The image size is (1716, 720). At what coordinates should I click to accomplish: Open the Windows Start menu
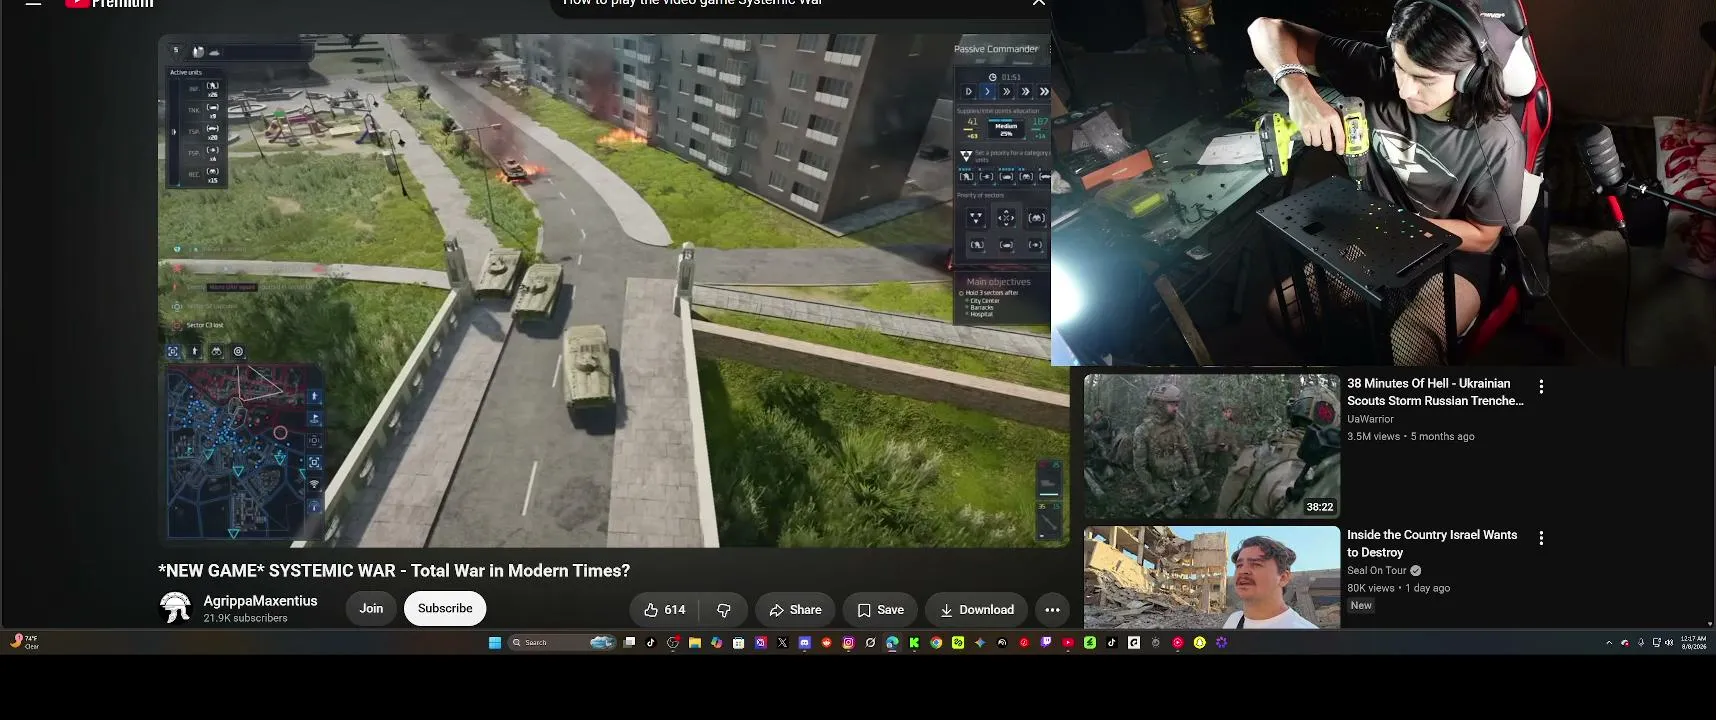point(495,643)
